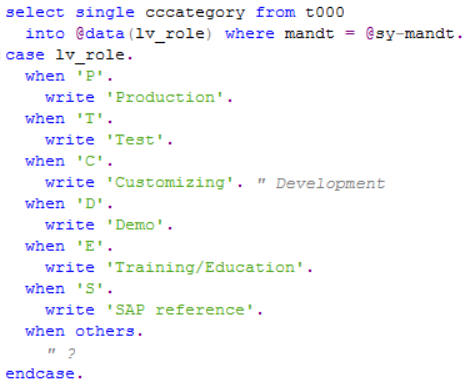Click the string 'Production'
The height and width of the screenshot is (385, 467).
165,98
